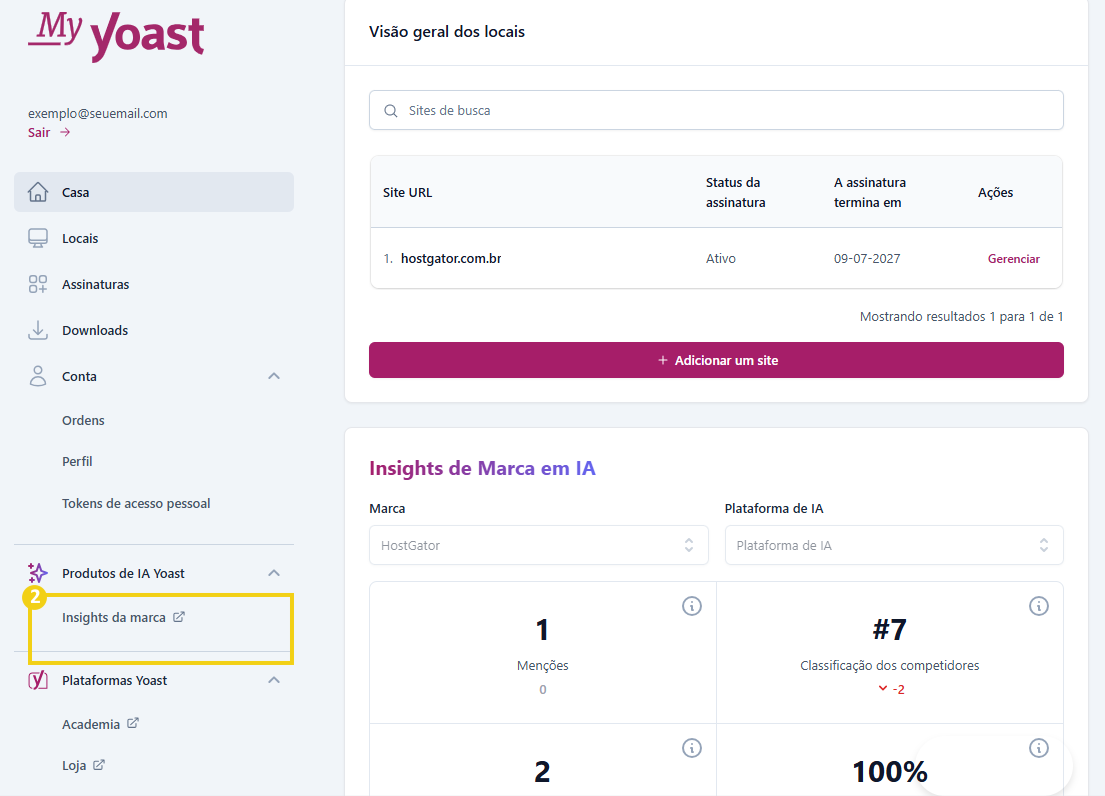Click the Sites de busca search field
Image resolution: width=1105 pixels, height=796 pixels.
716,110
